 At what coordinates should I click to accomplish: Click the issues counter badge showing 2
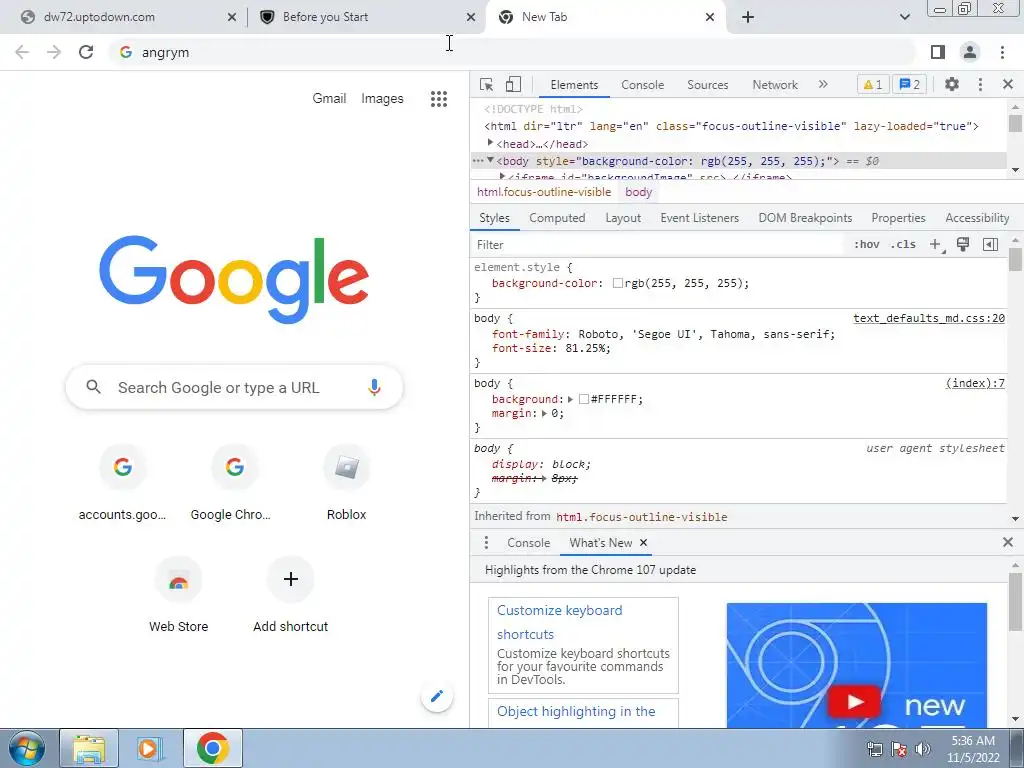[910, 84]
